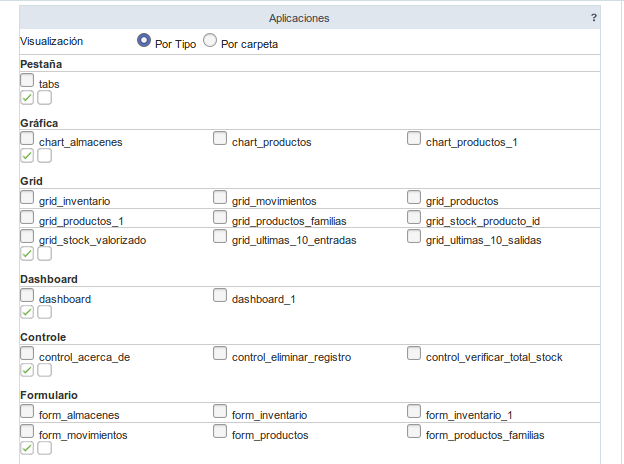Check the dashboard_1 checkbox
Image resolution: width=624 pixels, height=464 pixels.
tap(220, 296)
